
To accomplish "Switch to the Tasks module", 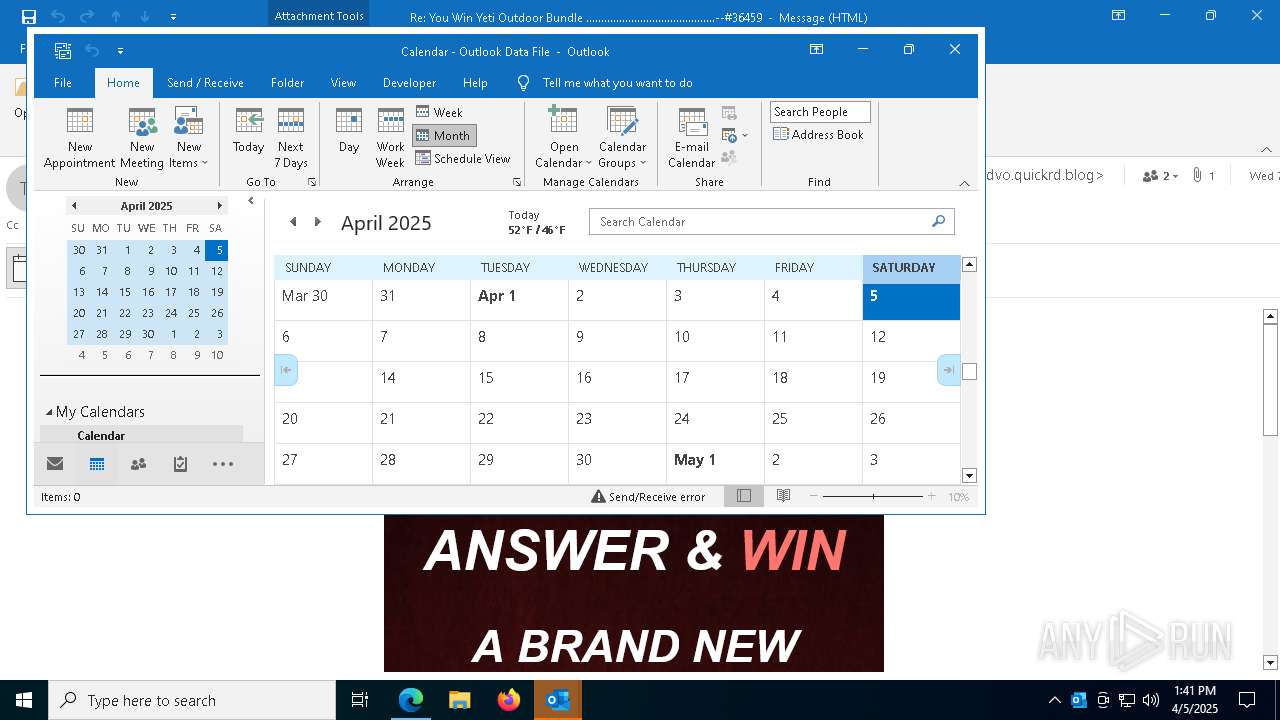I will click(x=180, y=464).
